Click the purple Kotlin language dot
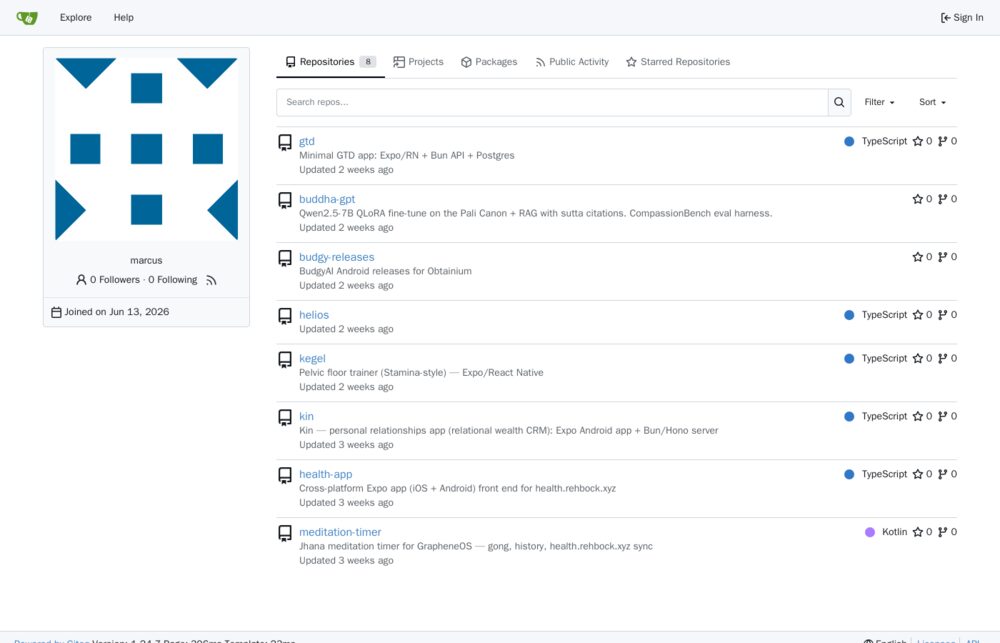 870,532
